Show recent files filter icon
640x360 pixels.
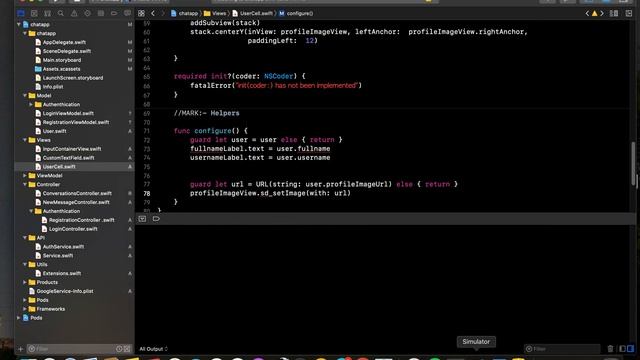point(119,349)
